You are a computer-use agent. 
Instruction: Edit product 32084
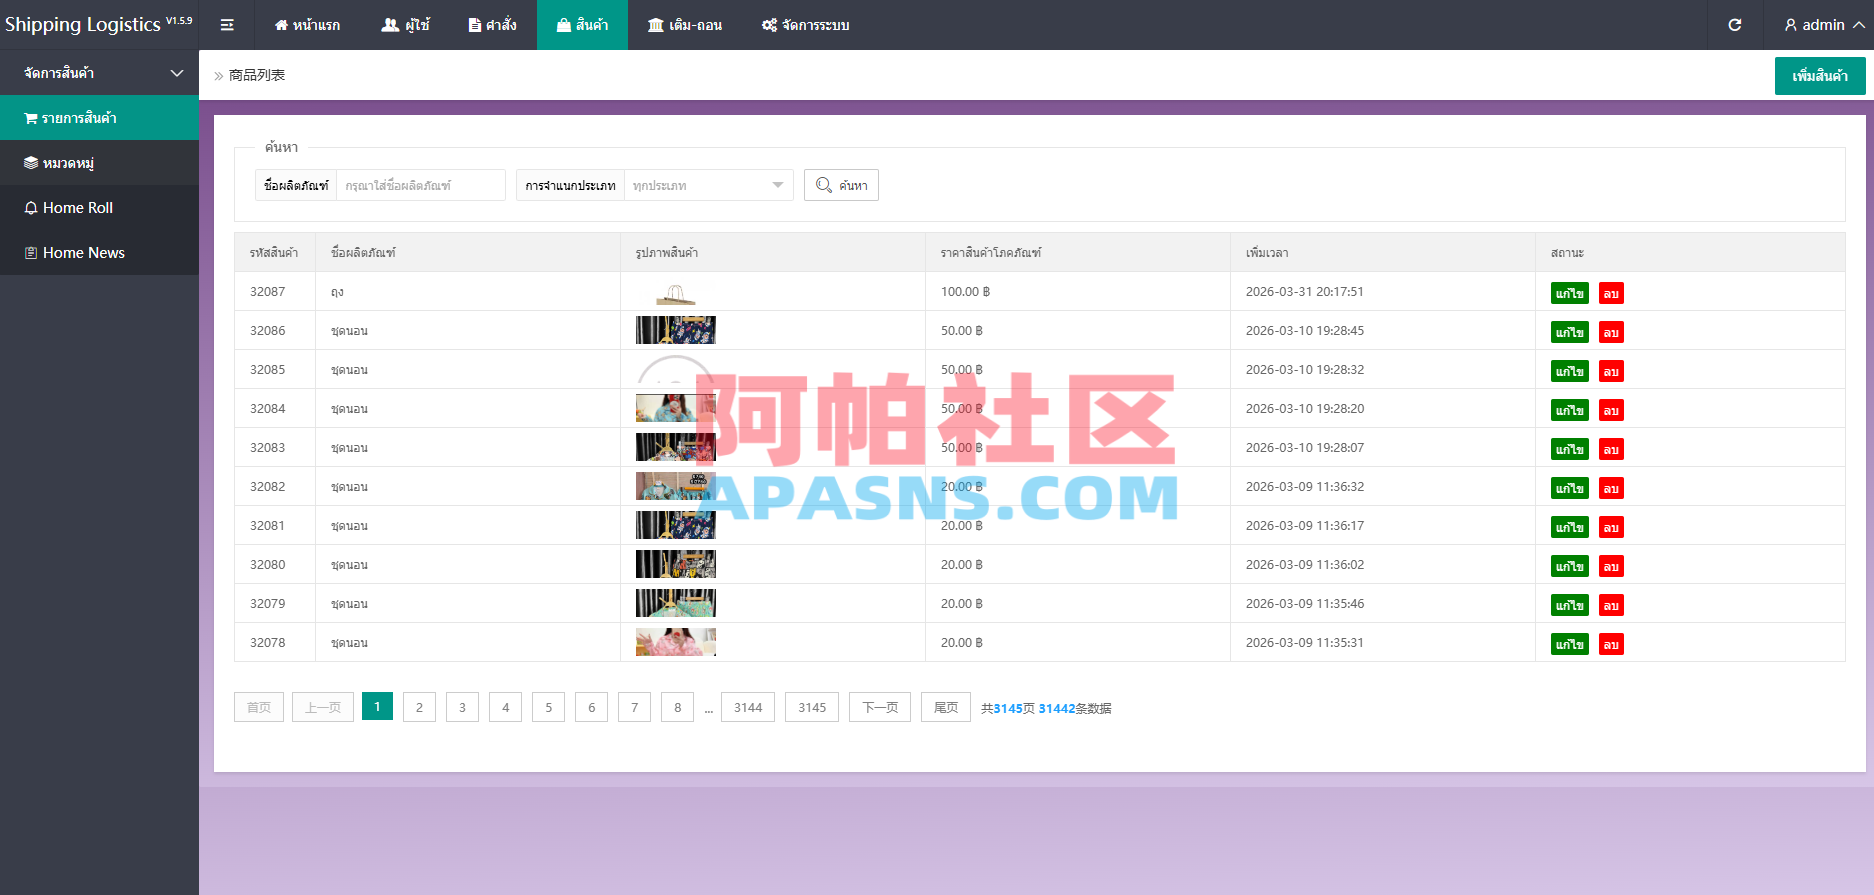click(x=1570, y=410)
